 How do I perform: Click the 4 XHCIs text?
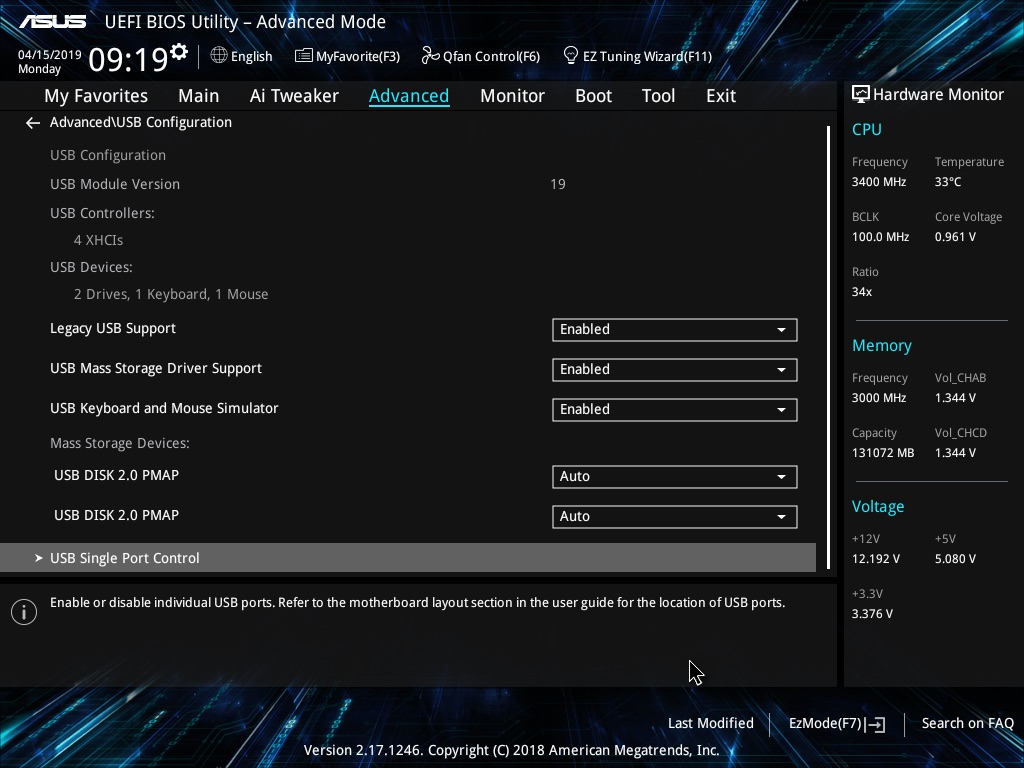[x=99, y=240]
